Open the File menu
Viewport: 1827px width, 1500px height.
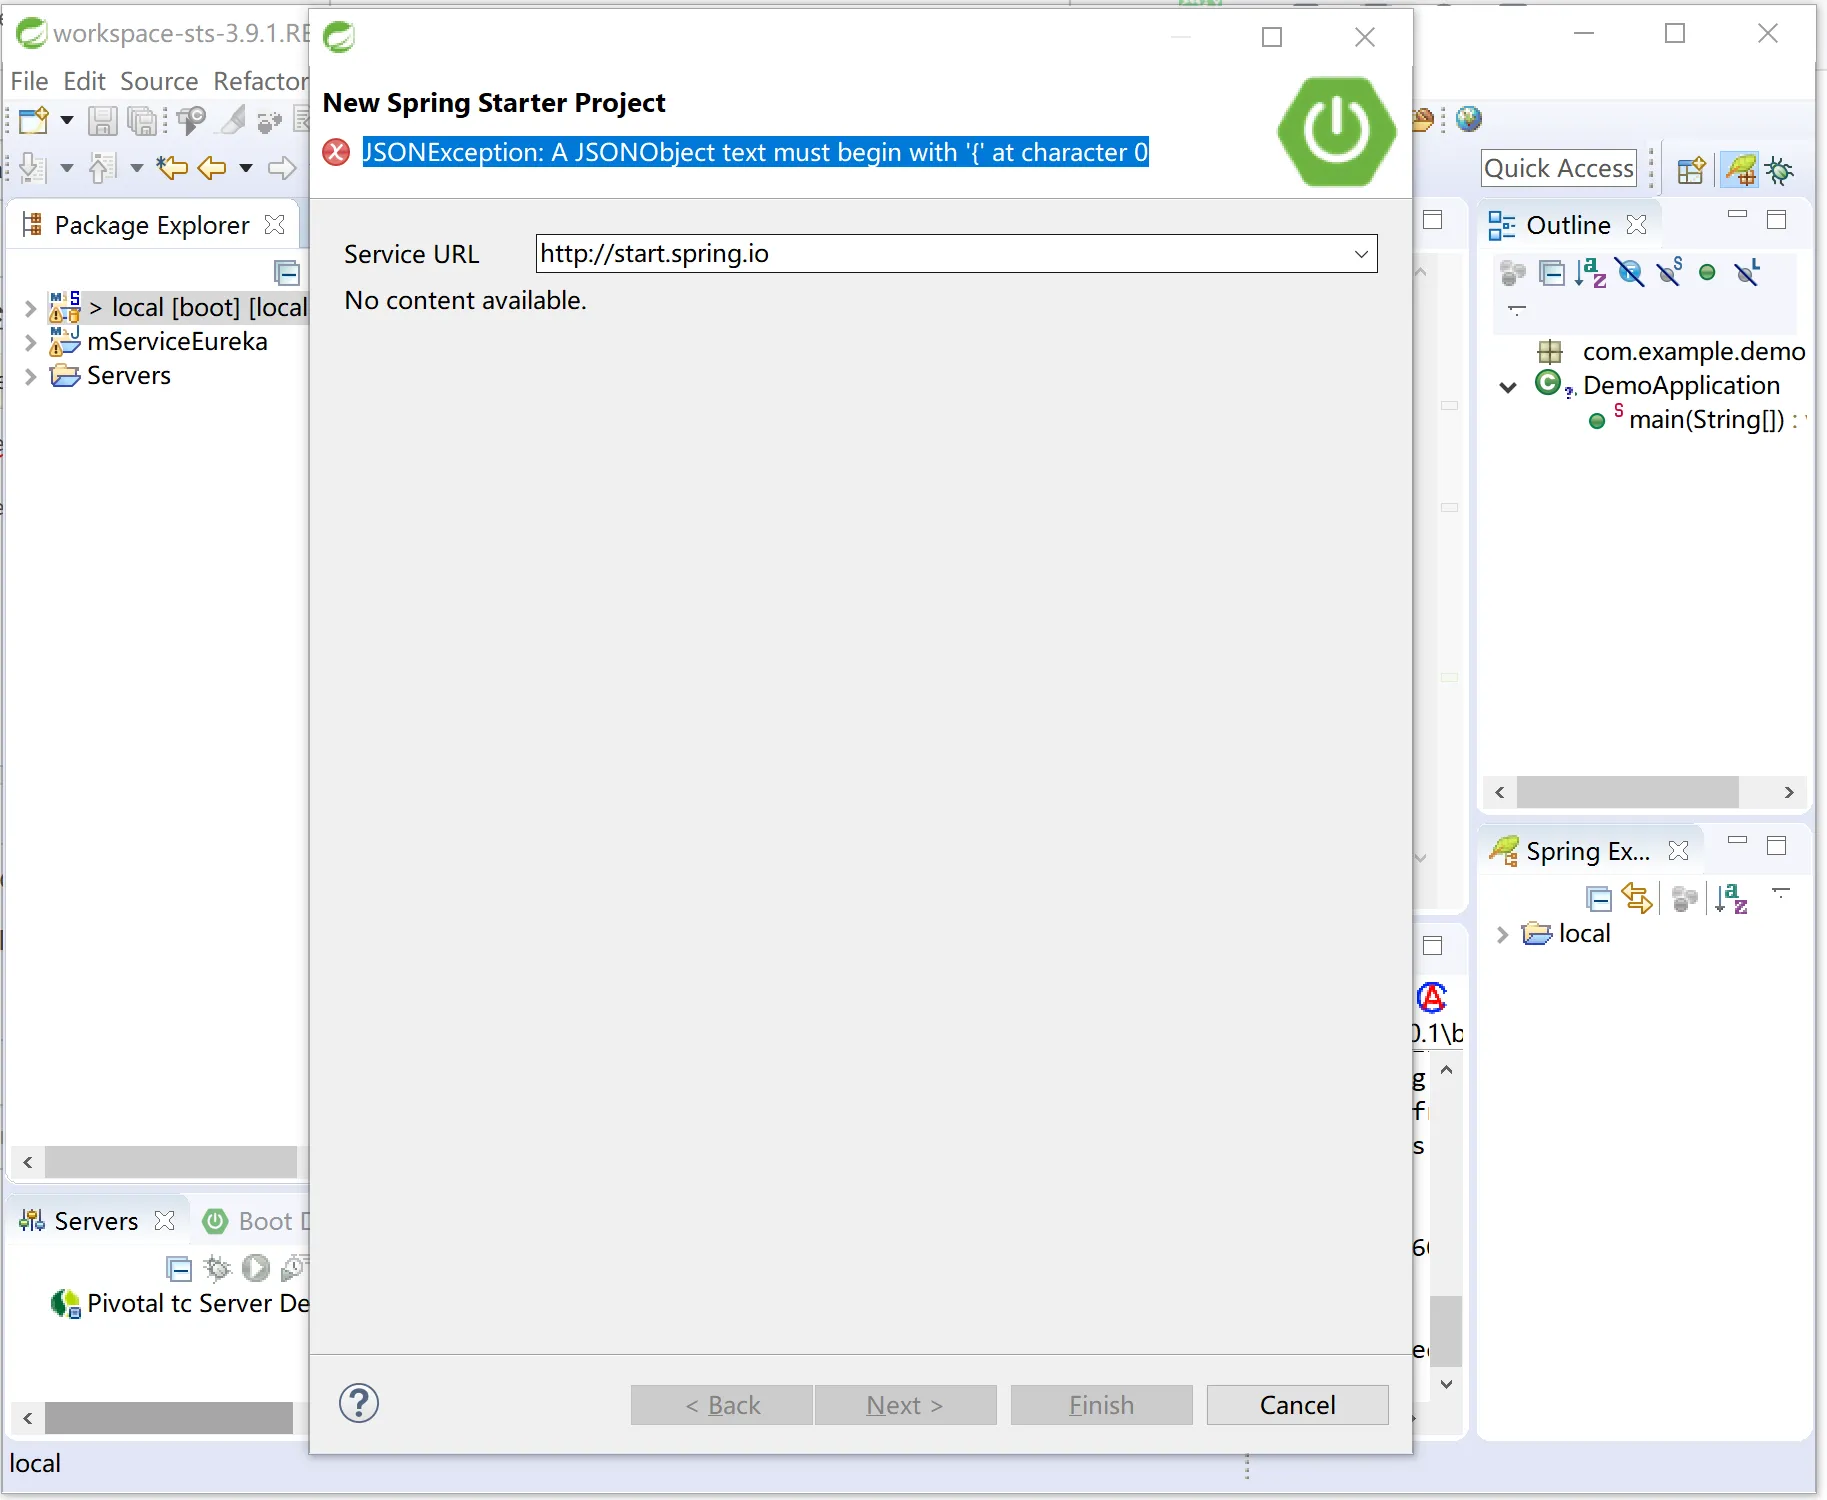[x=29, y=81]
